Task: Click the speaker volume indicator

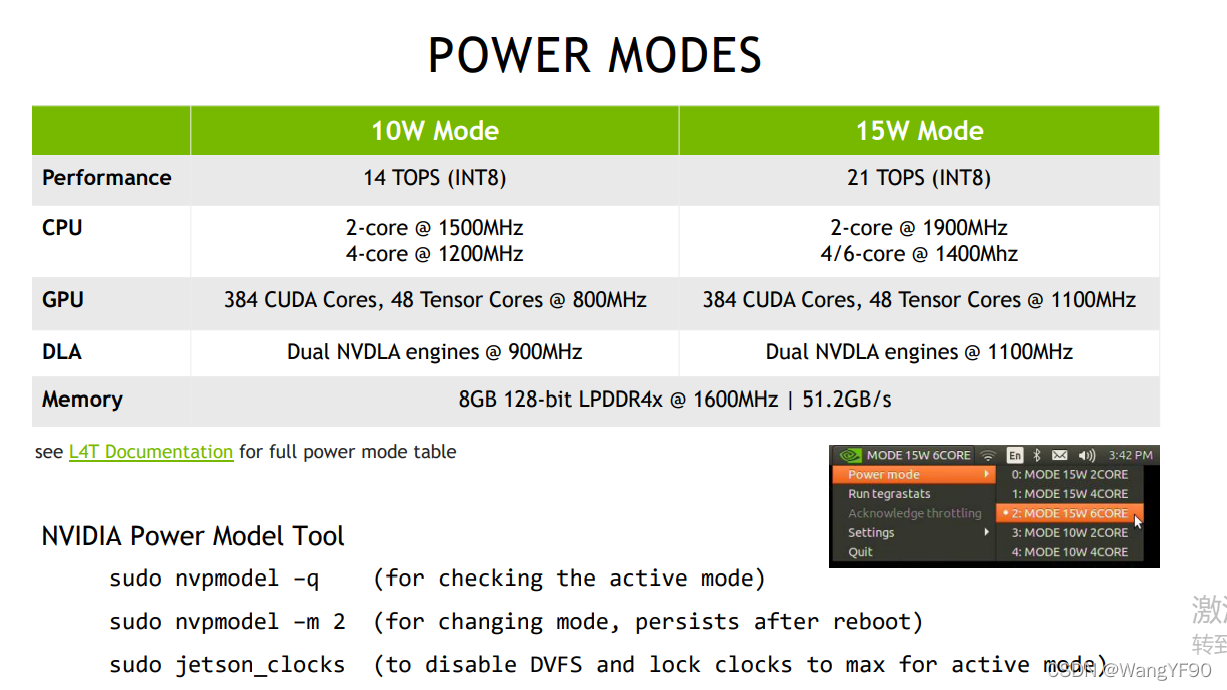Action: [1087, 455]
